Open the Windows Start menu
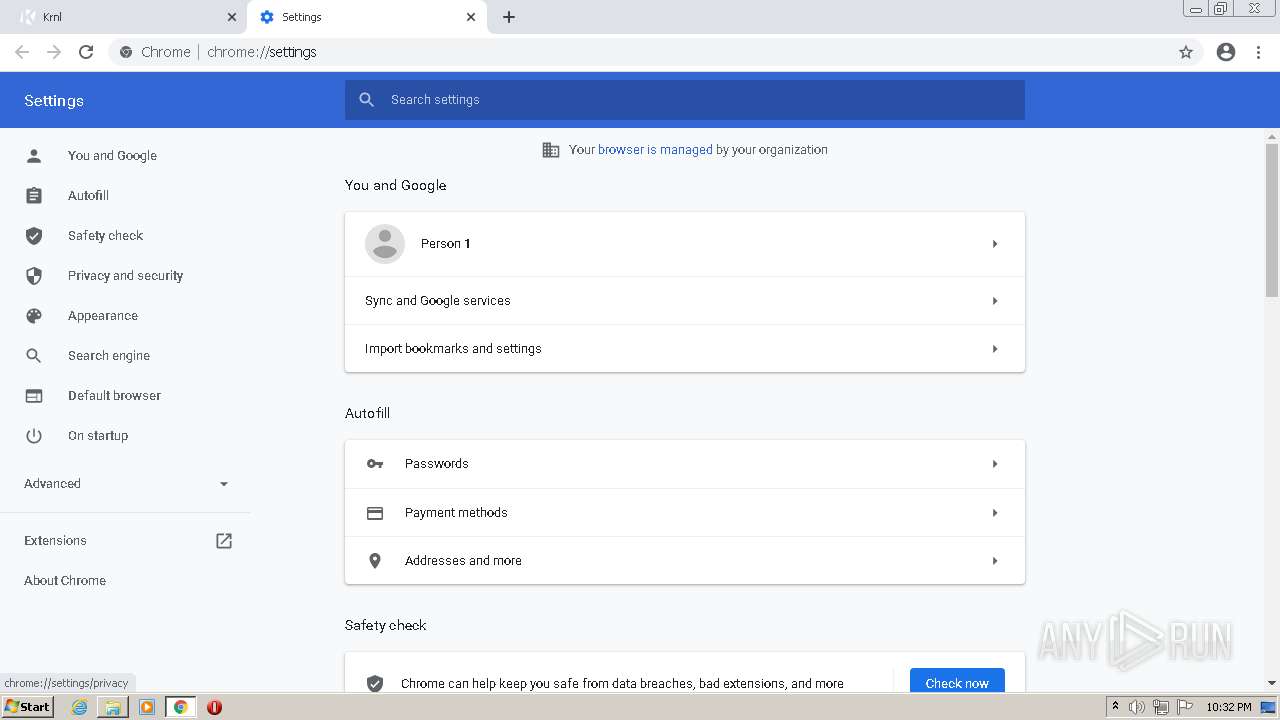The image size is (1280, 720). click(28, 707)
